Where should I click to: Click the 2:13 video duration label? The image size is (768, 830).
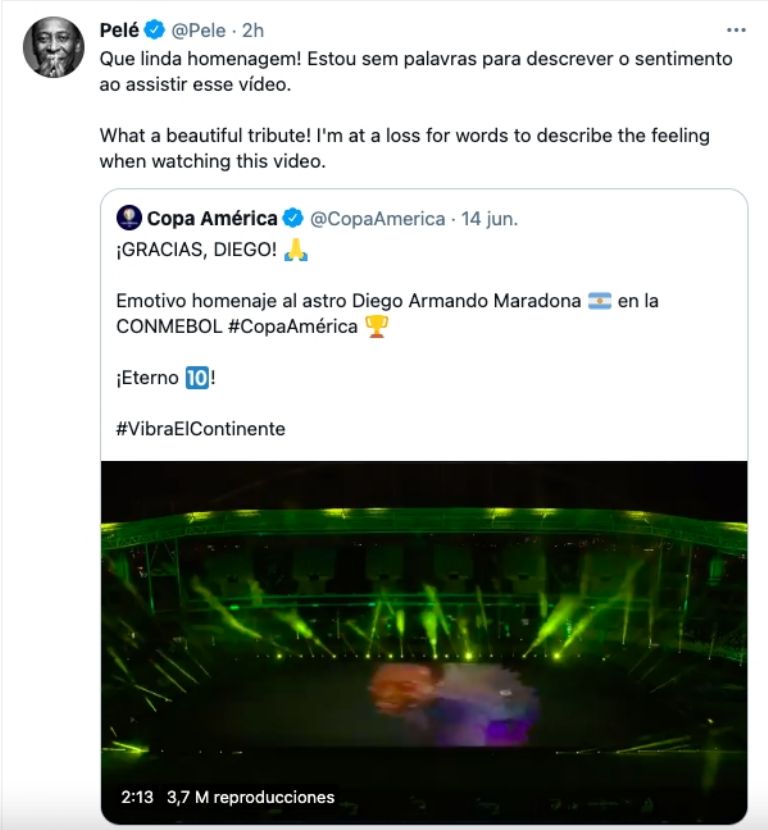pyautogui.click(x=137, y=797)
